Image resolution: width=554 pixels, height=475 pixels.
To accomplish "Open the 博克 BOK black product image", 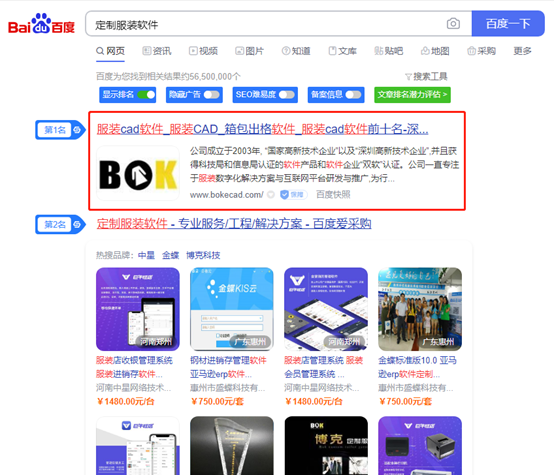I will (326, 446).
